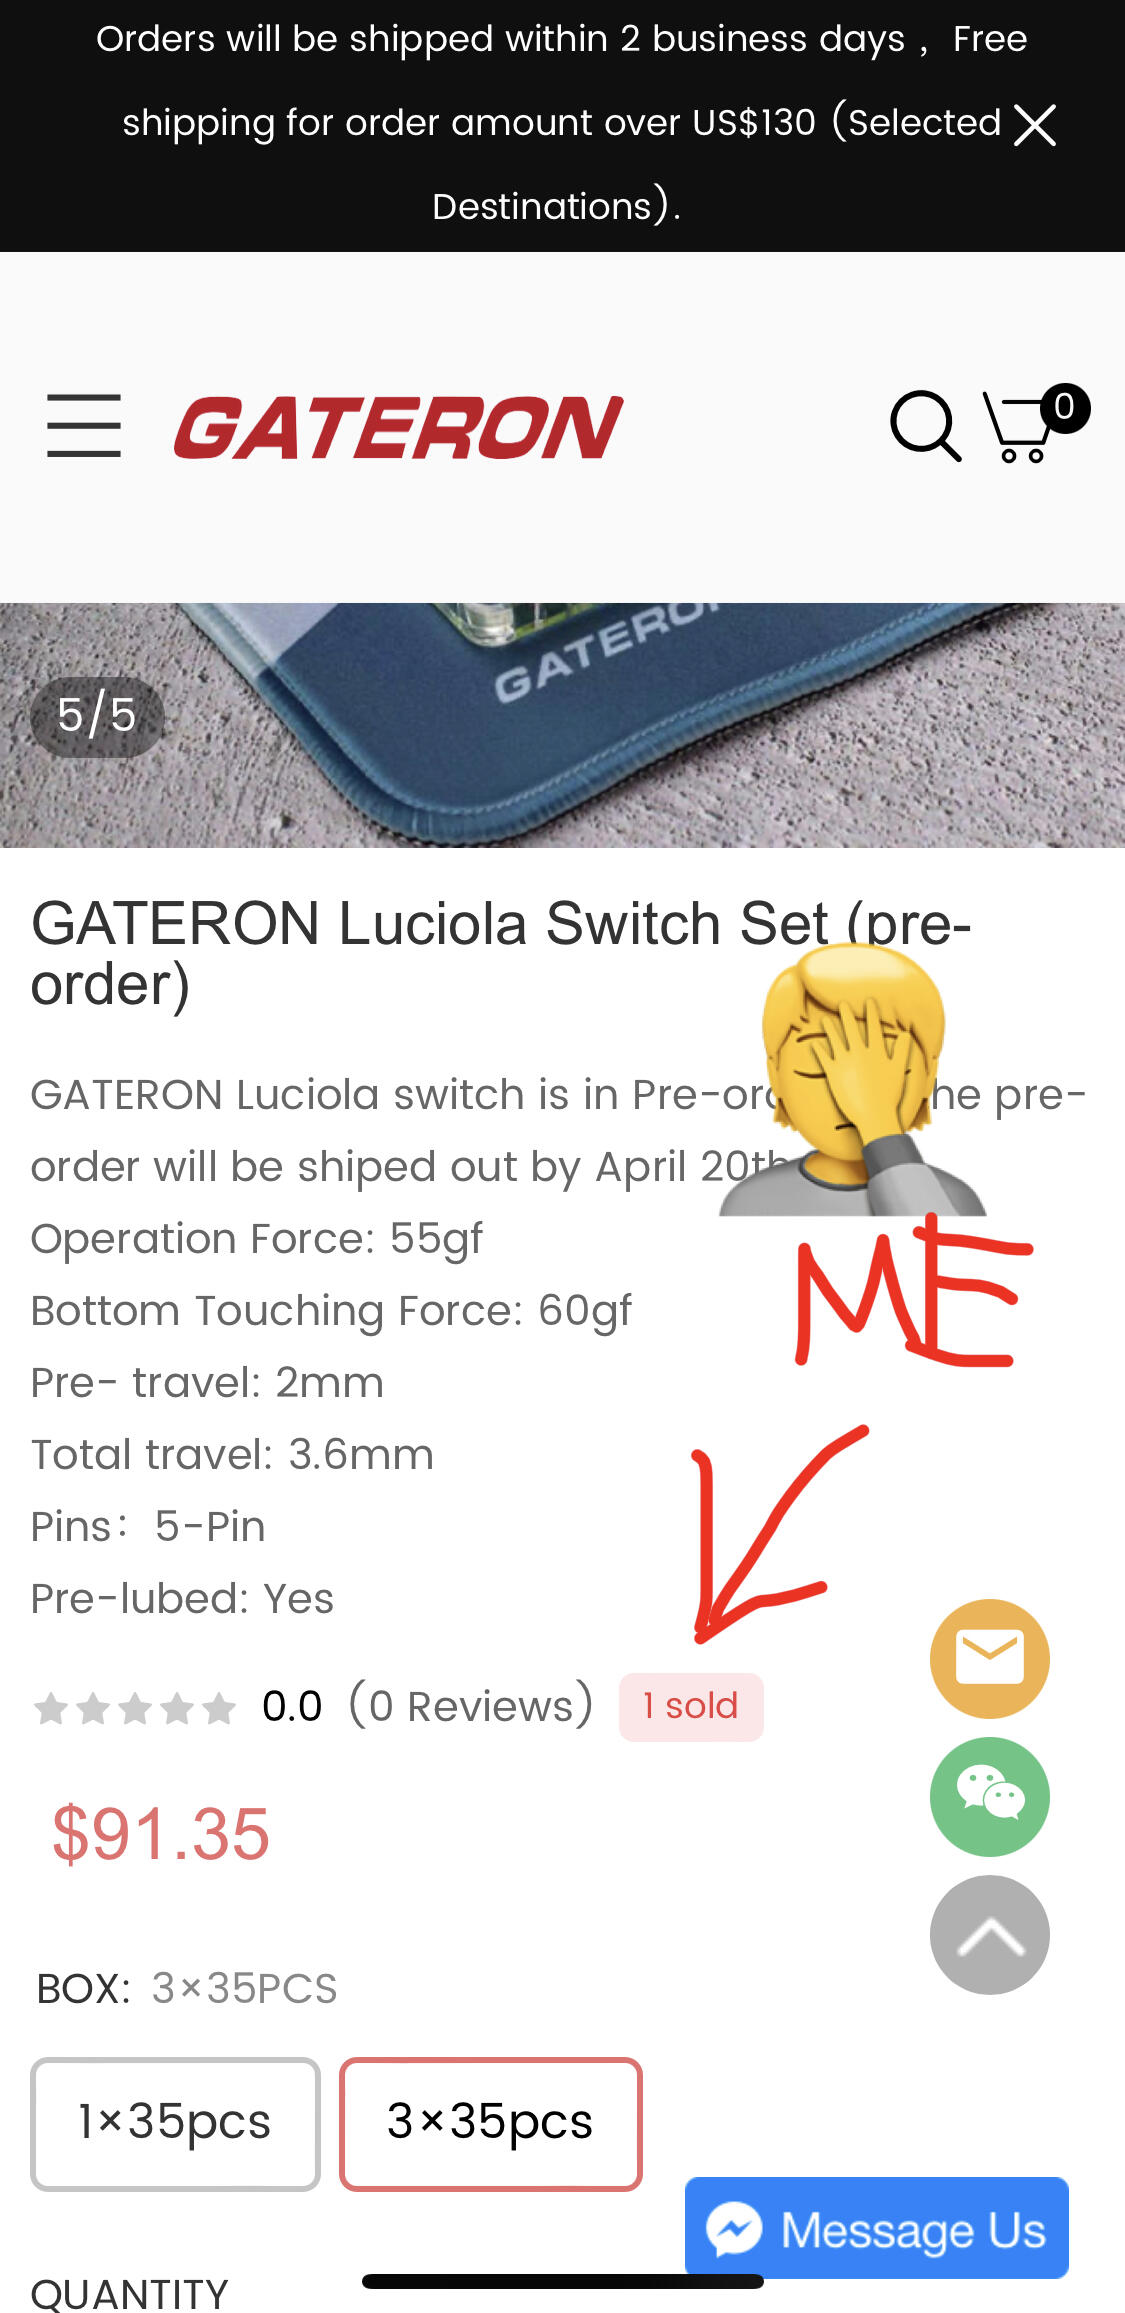Image resolution: width=1125 pixels, height=2313 pixels.
Task: Tap the Message Us button
Action: pos(877,2228)
